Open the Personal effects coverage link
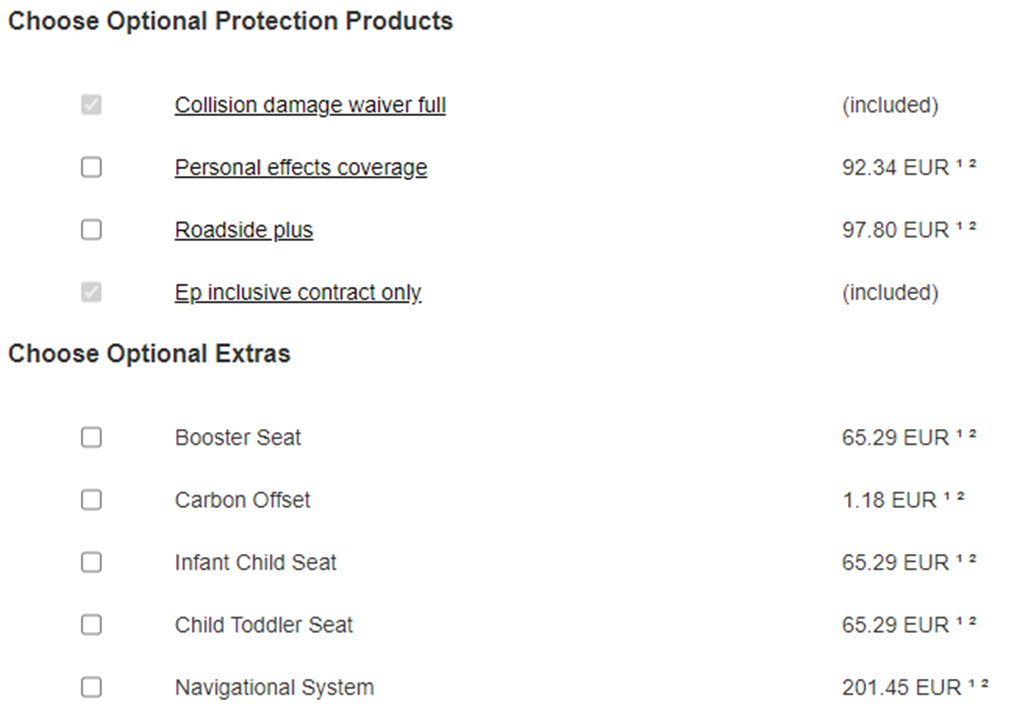The image size is (1036, 723). [x=300, y=167]
